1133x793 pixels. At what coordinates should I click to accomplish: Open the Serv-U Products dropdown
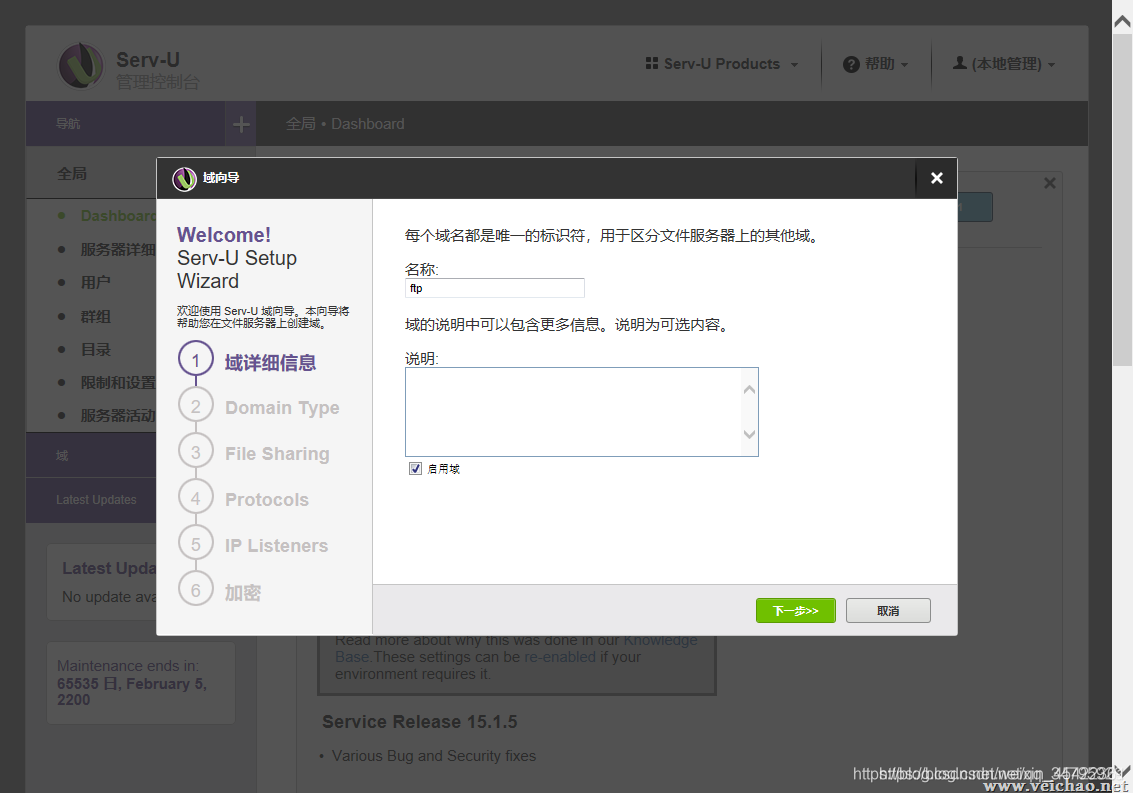point(722,64)
